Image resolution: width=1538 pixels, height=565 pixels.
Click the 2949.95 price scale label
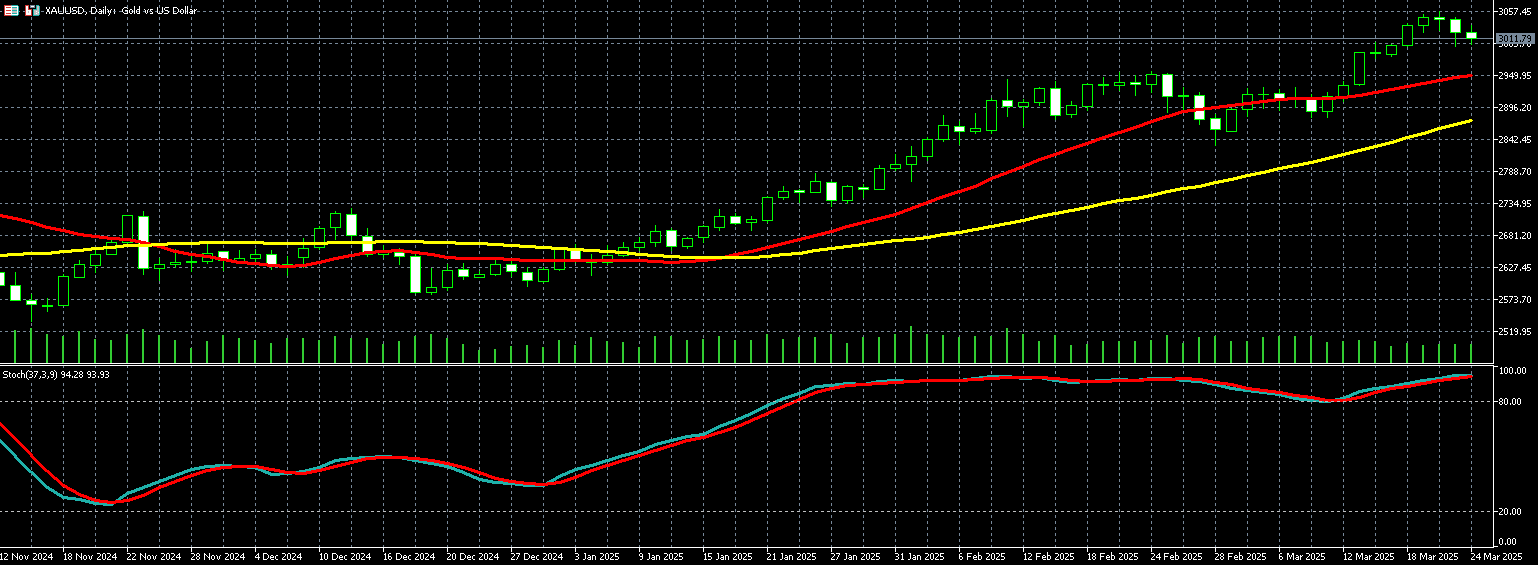click(x=1515, y=76)
